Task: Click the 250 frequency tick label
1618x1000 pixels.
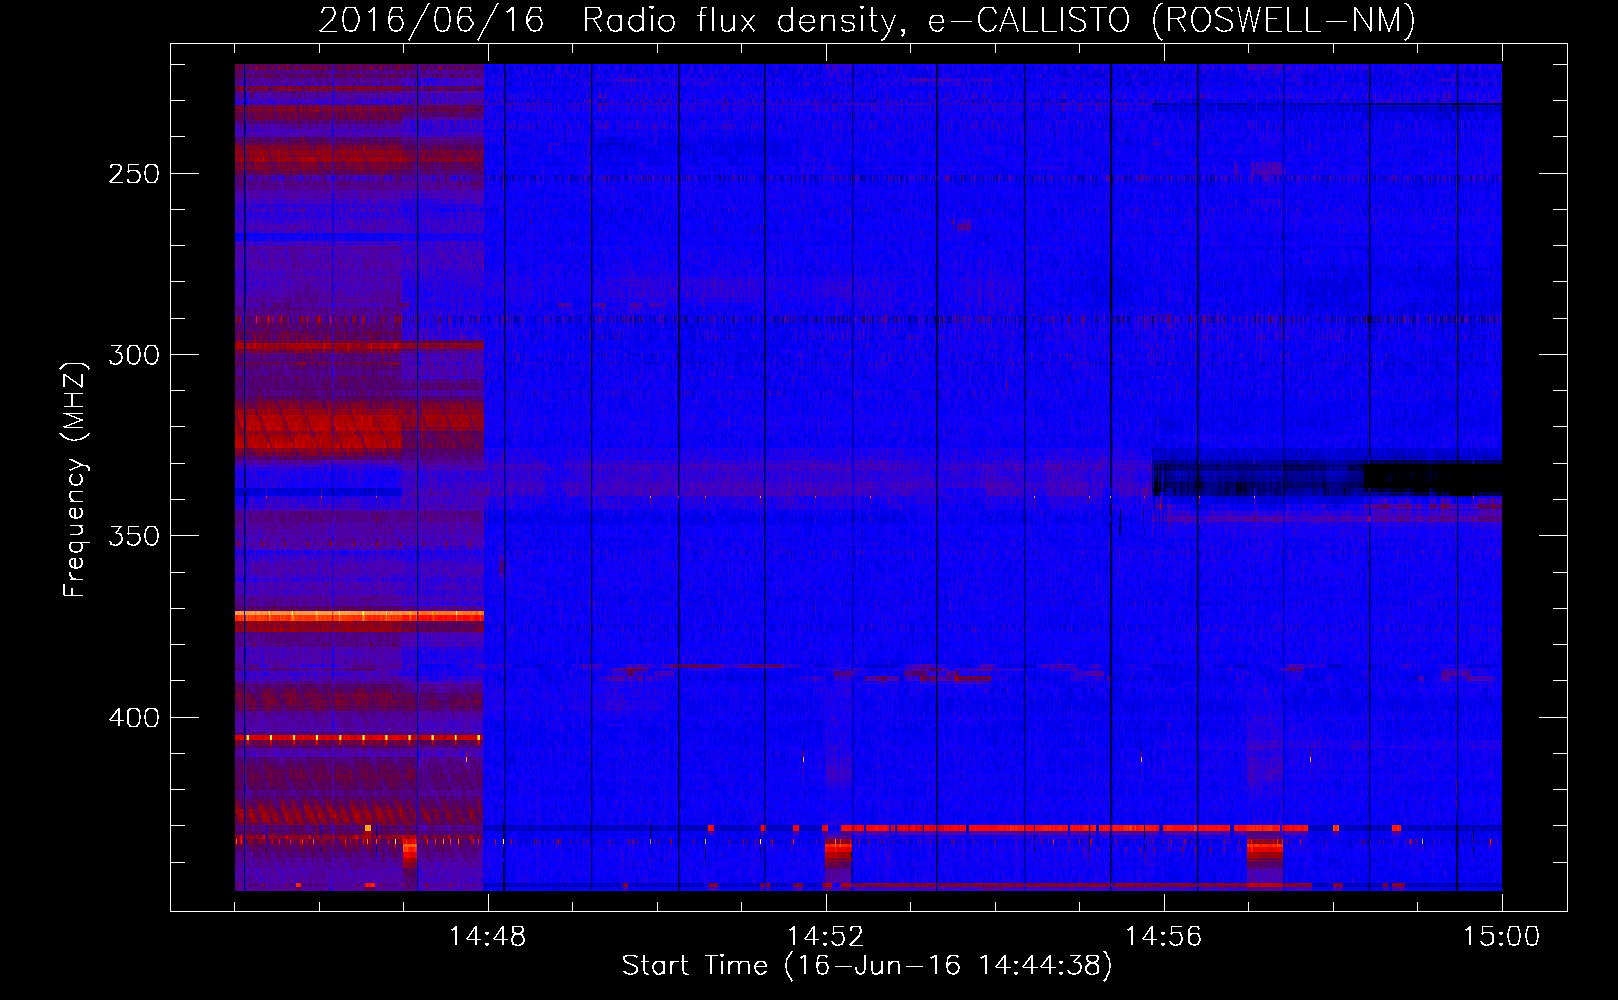Action: tap(134, 174)
